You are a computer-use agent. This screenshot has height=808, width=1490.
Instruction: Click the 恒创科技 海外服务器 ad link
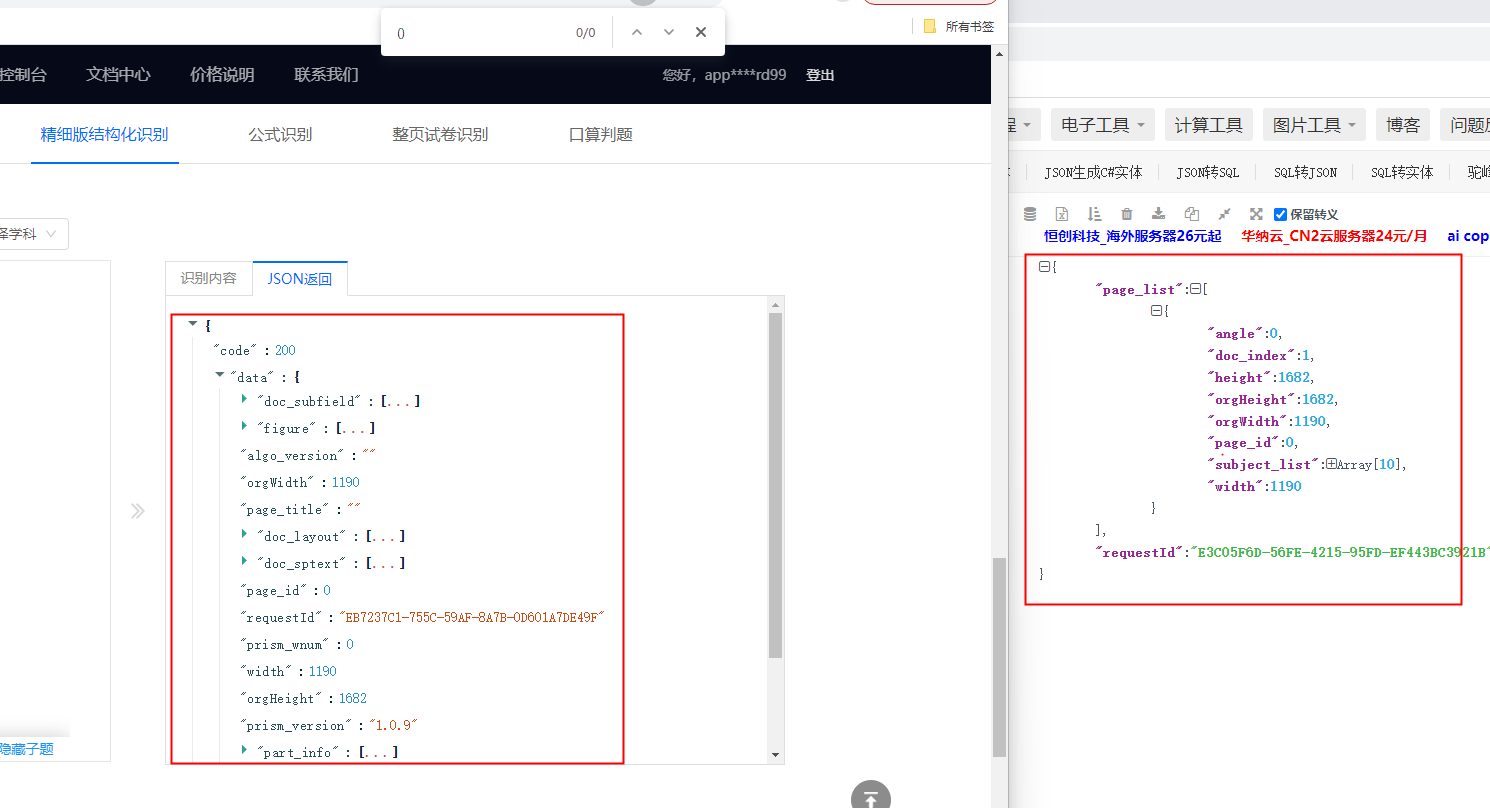[1133, 237]
